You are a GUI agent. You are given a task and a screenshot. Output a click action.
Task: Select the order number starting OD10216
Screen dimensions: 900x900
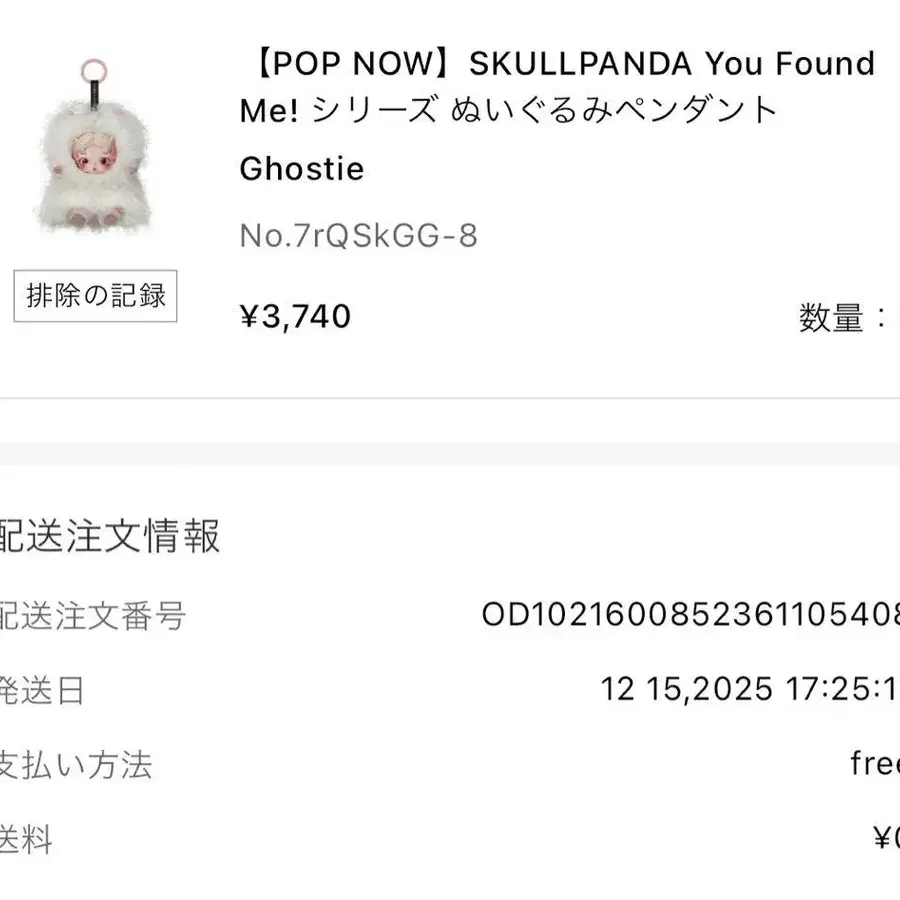coord(690,615)
